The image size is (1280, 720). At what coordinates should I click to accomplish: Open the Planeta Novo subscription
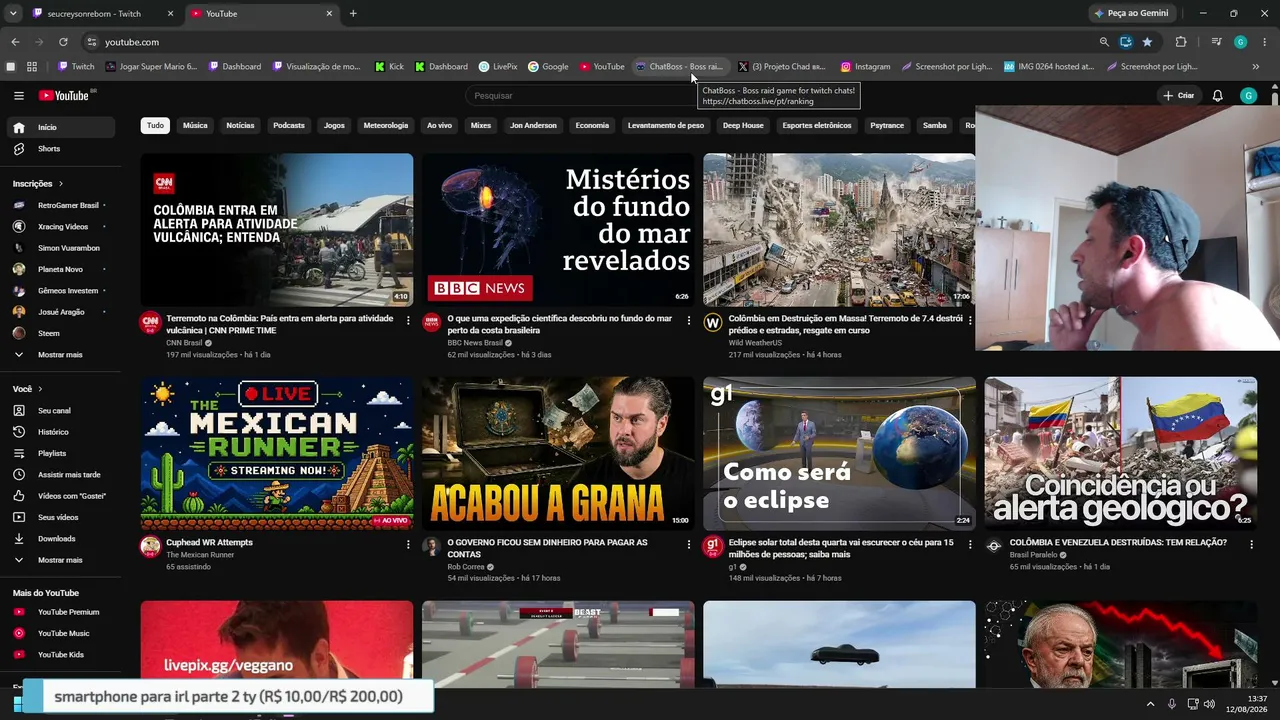point(60,269)
